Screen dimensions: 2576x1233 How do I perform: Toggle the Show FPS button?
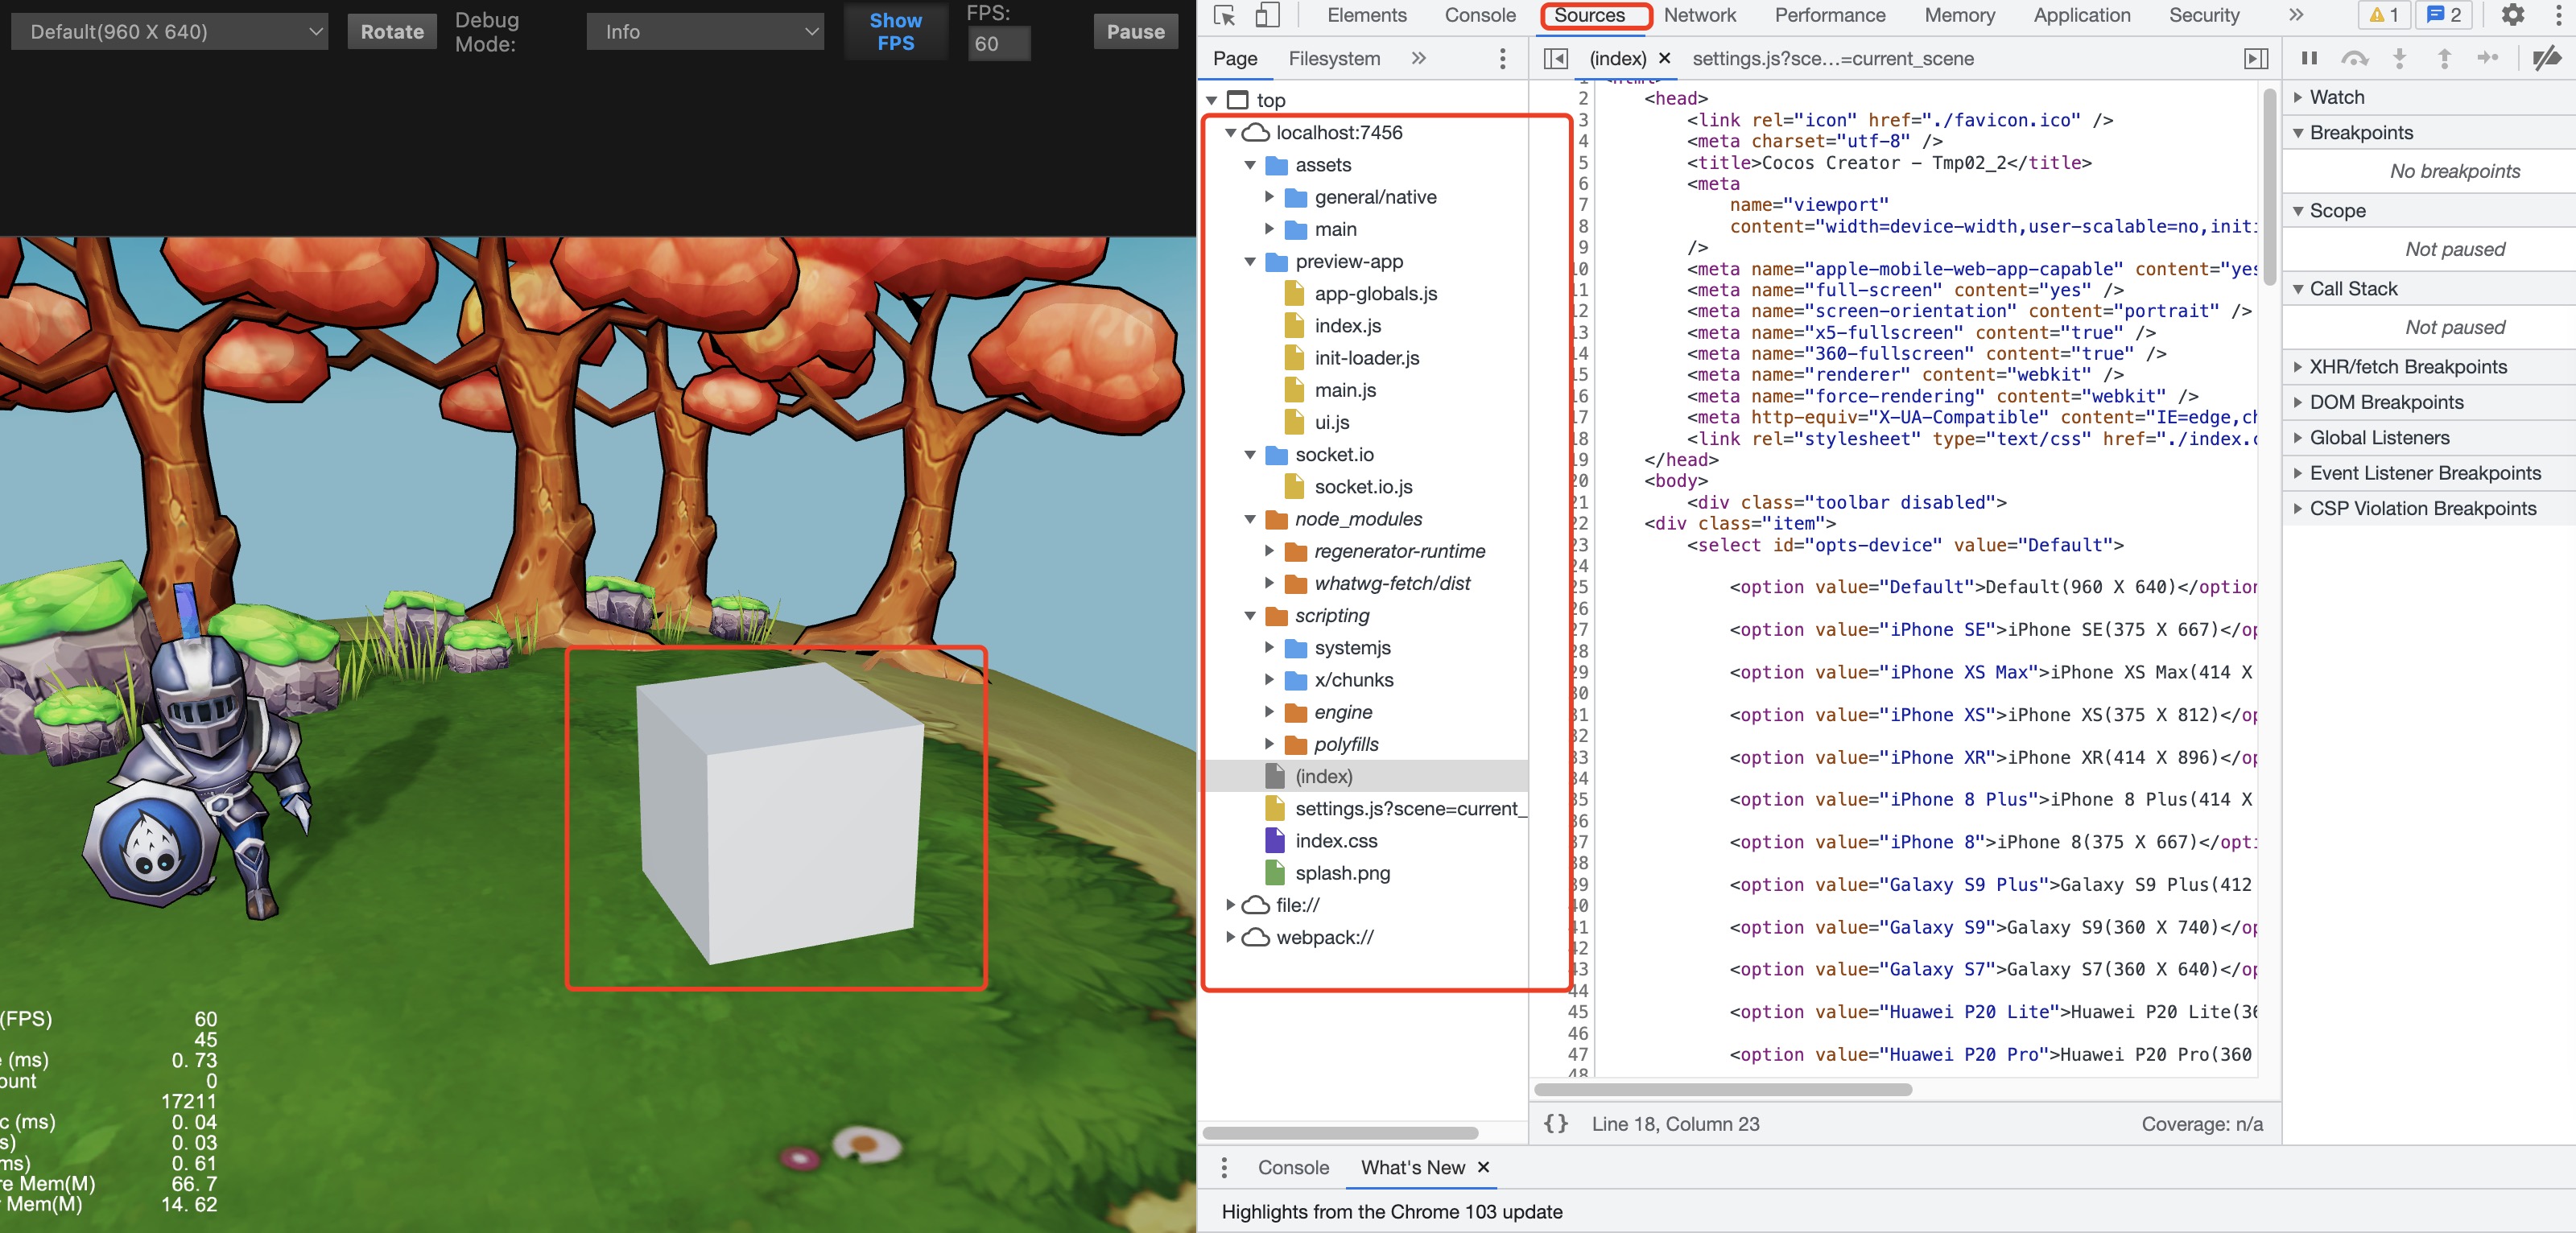coord(895,31)
